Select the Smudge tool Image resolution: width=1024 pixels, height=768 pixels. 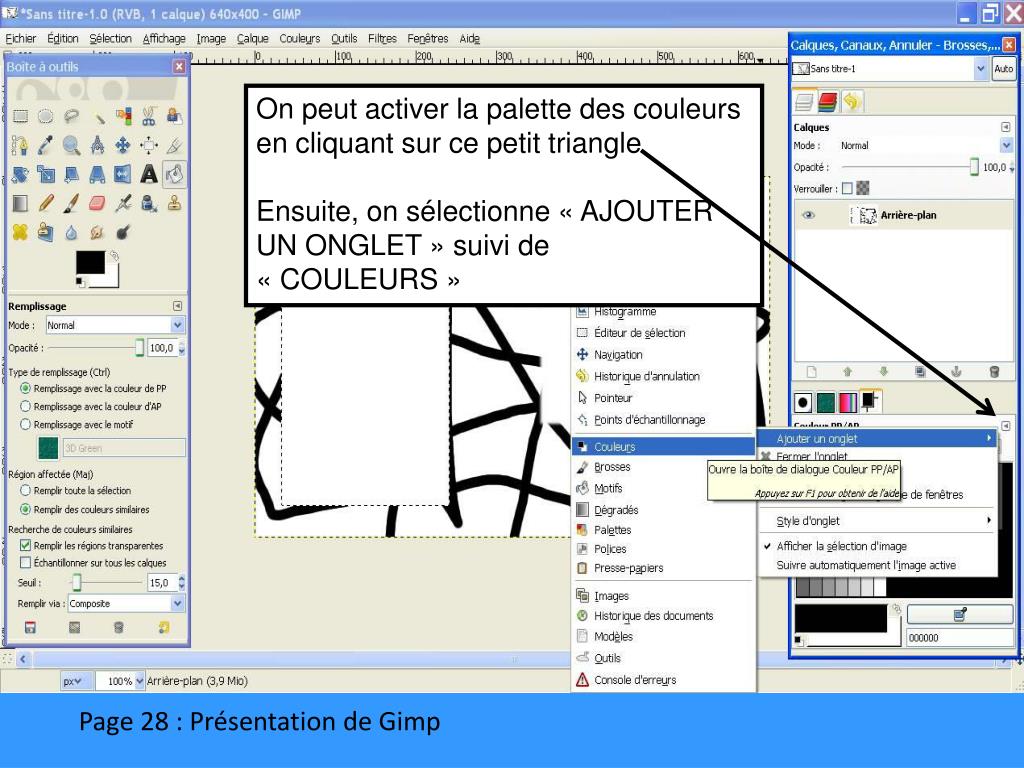[x=97, y=232]
